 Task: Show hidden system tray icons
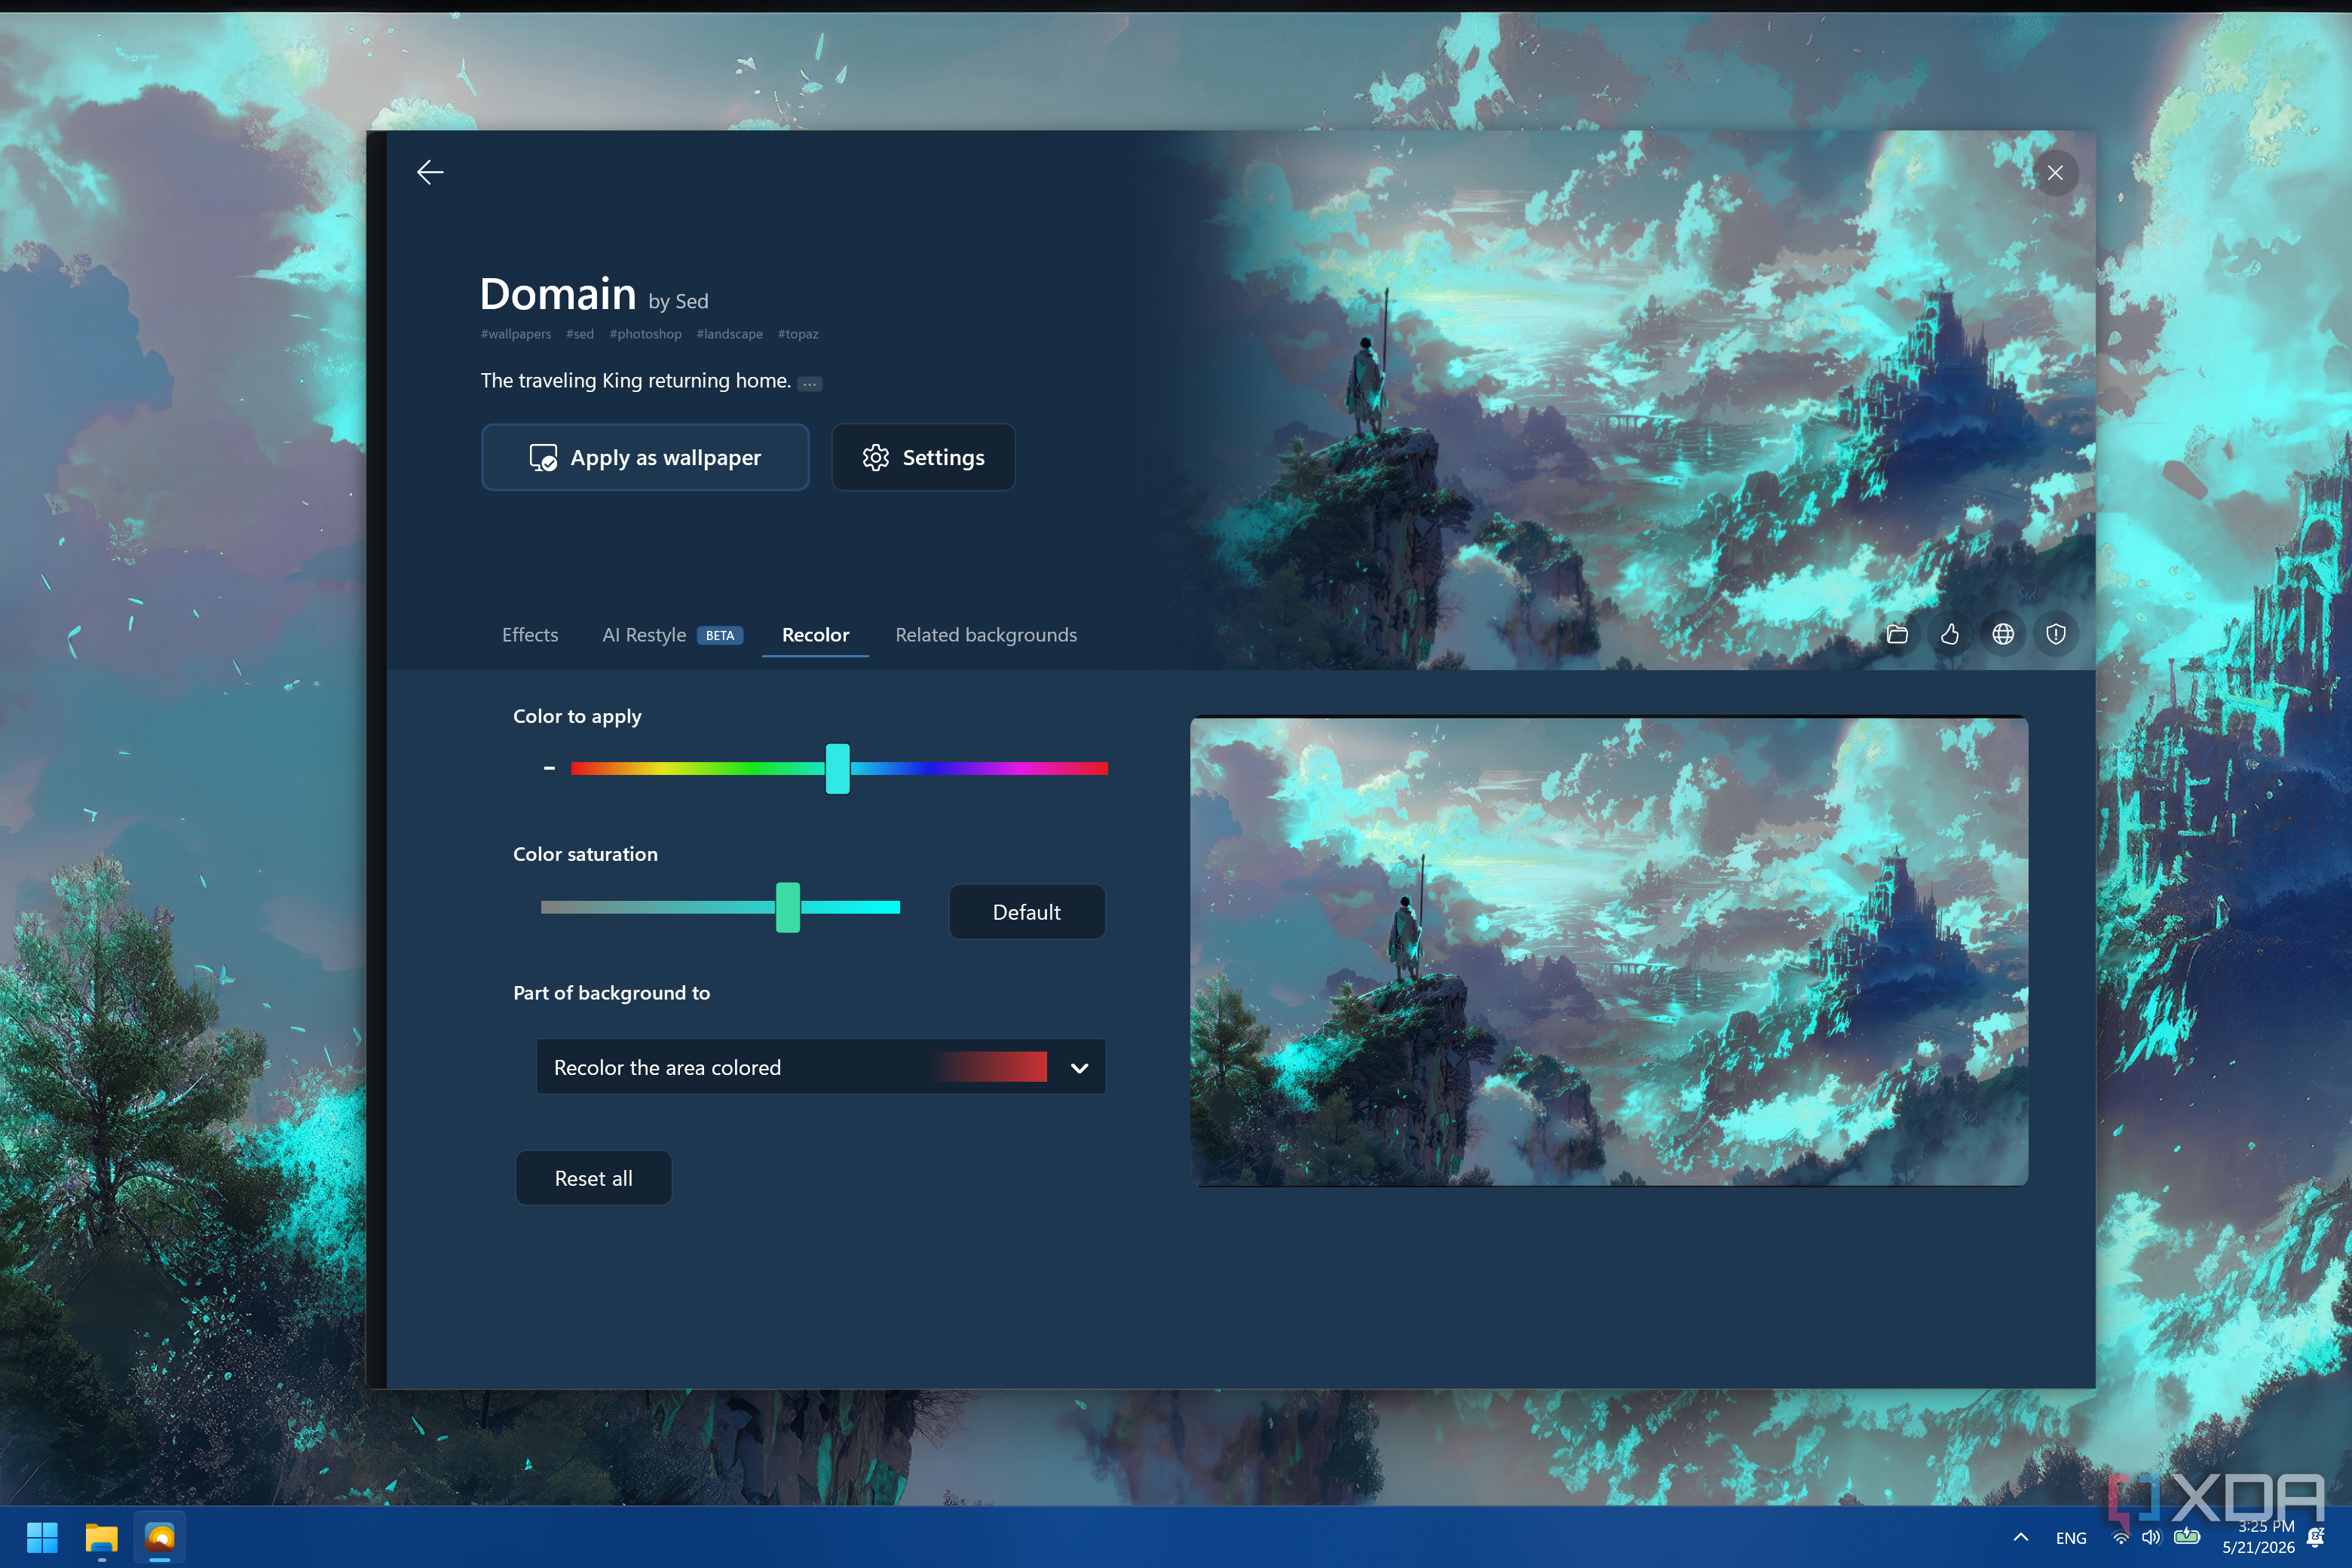coord(2021,1538)
